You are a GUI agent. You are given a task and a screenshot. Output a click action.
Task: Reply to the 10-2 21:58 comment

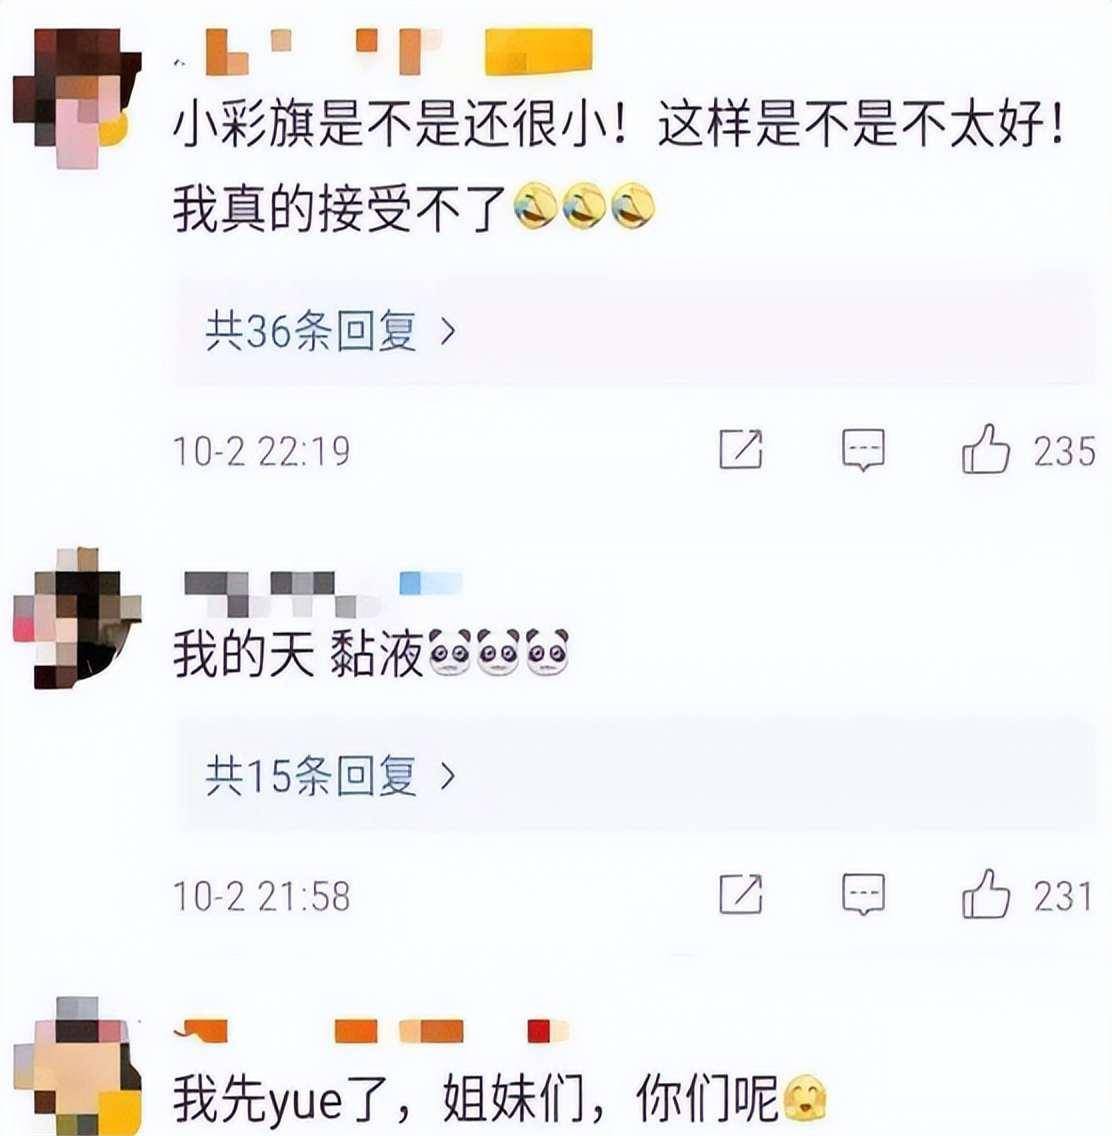coord(864,895)
